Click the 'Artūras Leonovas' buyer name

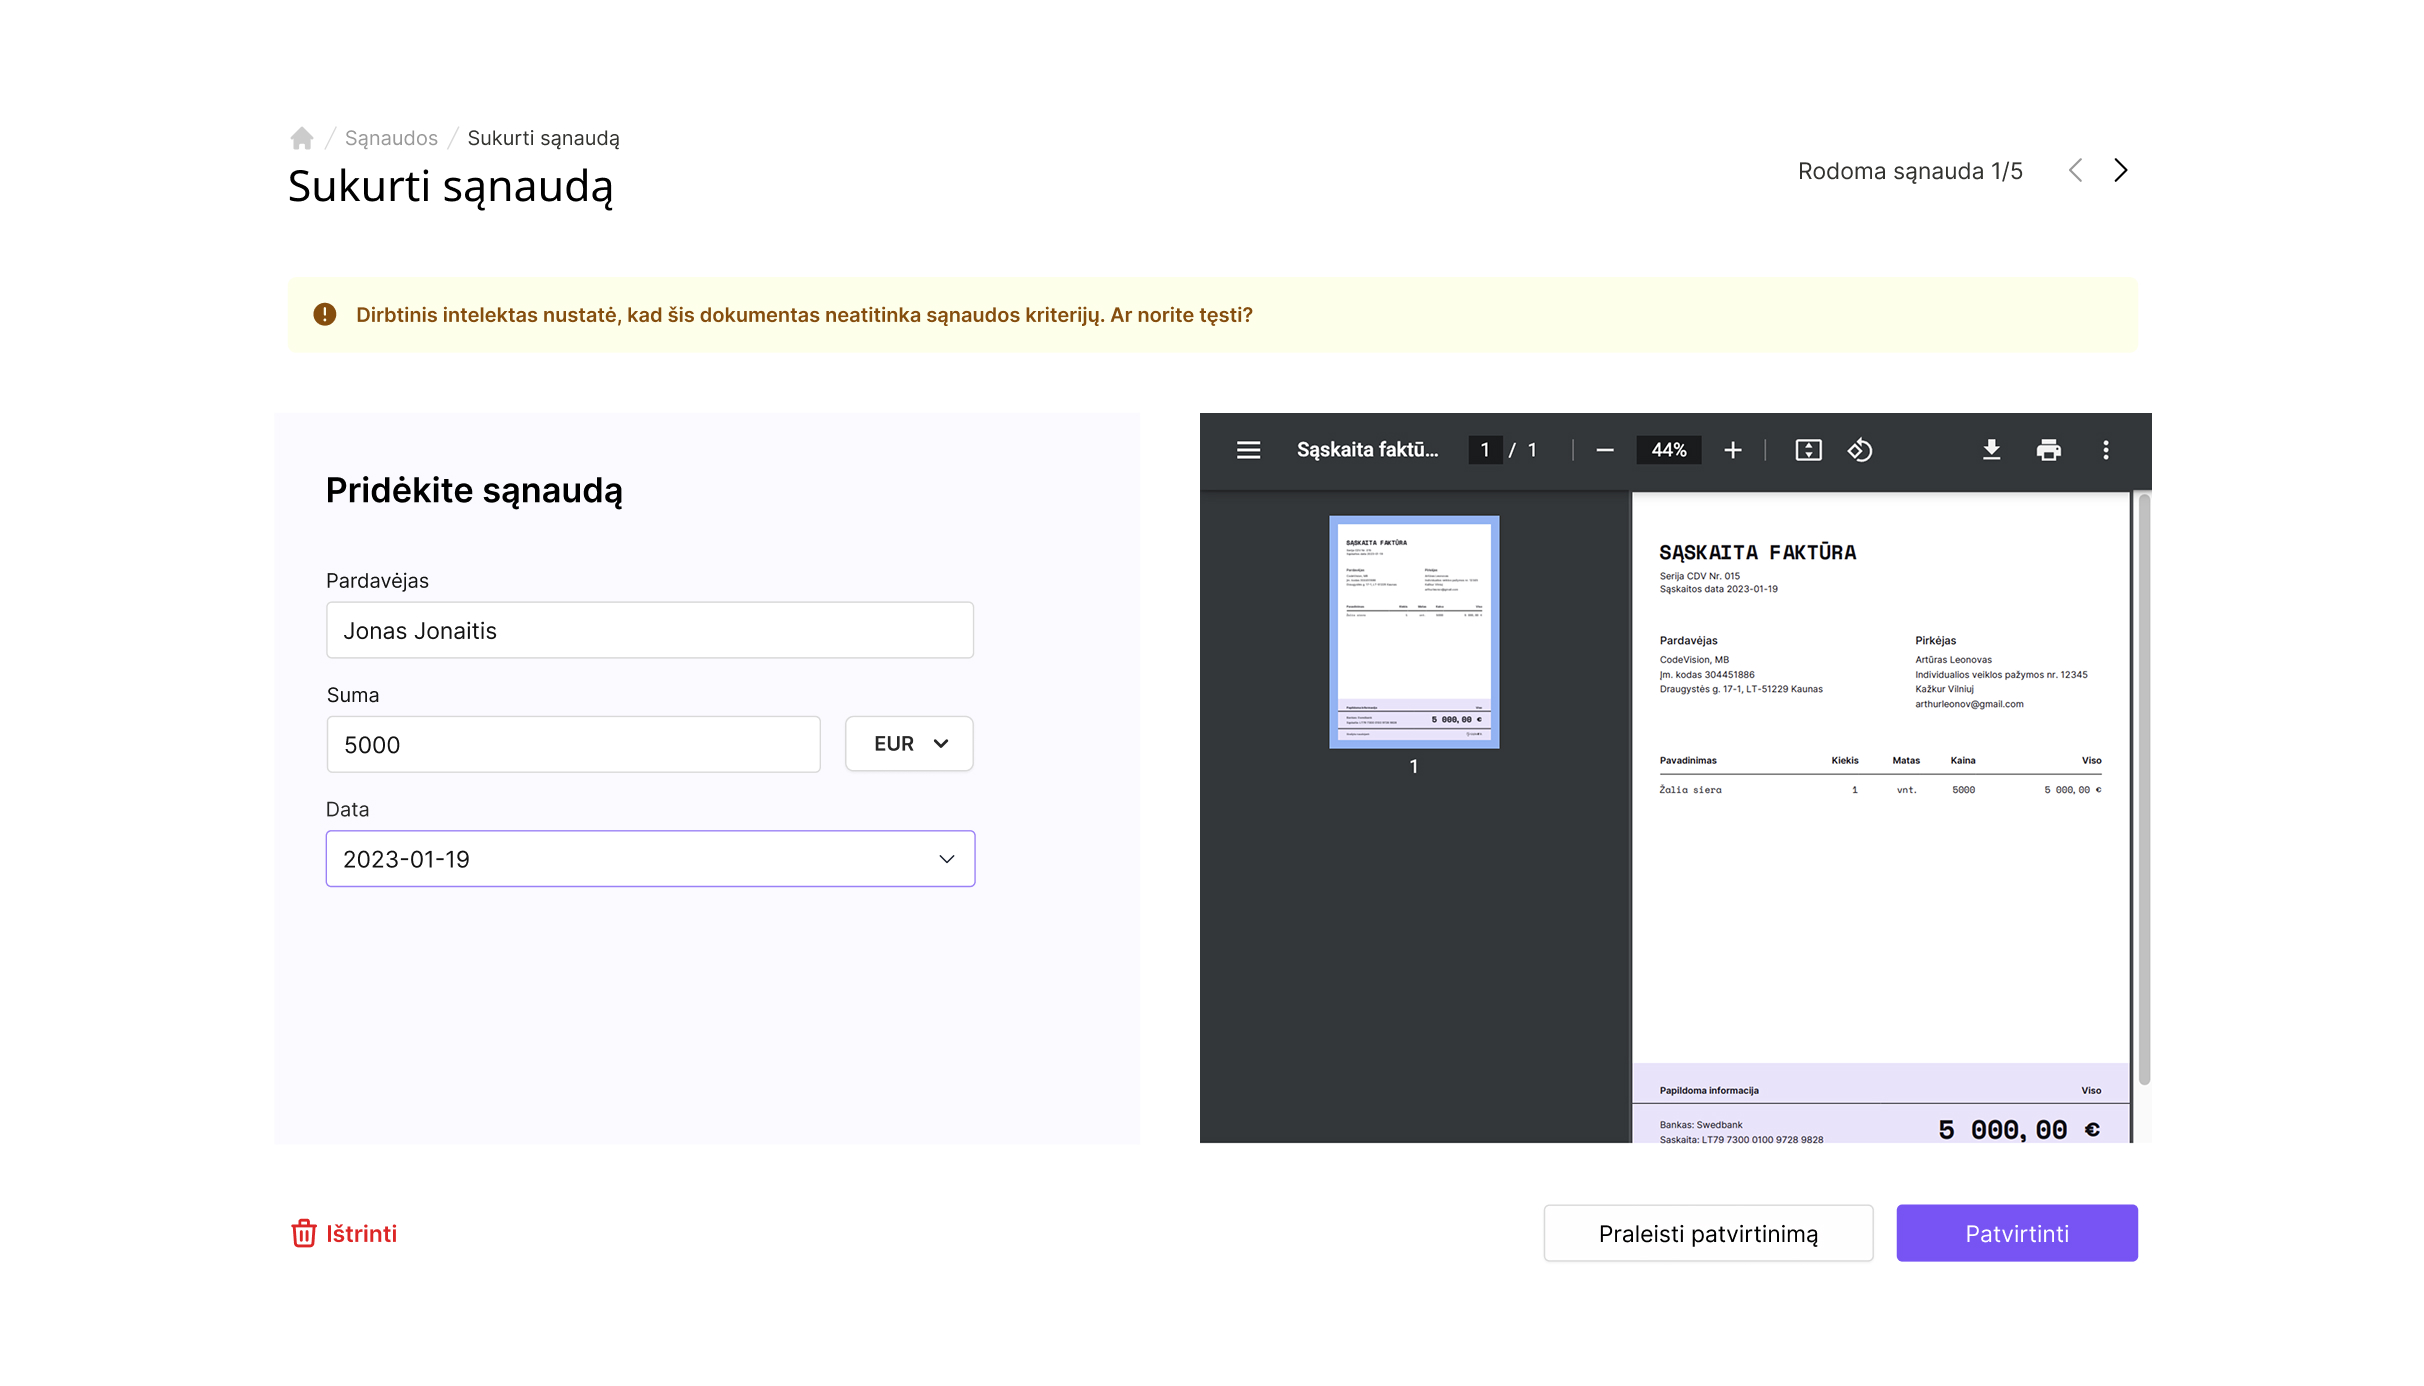point(1953,660)
